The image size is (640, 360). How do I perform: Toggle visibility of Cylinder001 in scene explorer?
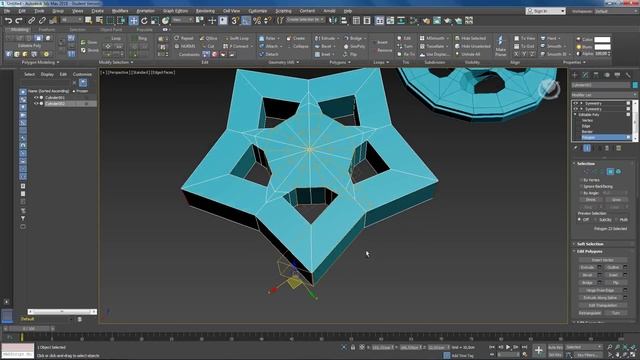36,98
